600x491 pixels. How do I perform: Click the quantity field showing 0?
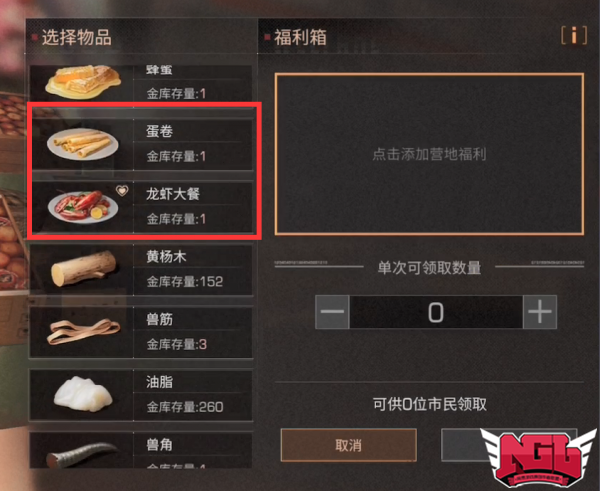(x=436, y=312)
